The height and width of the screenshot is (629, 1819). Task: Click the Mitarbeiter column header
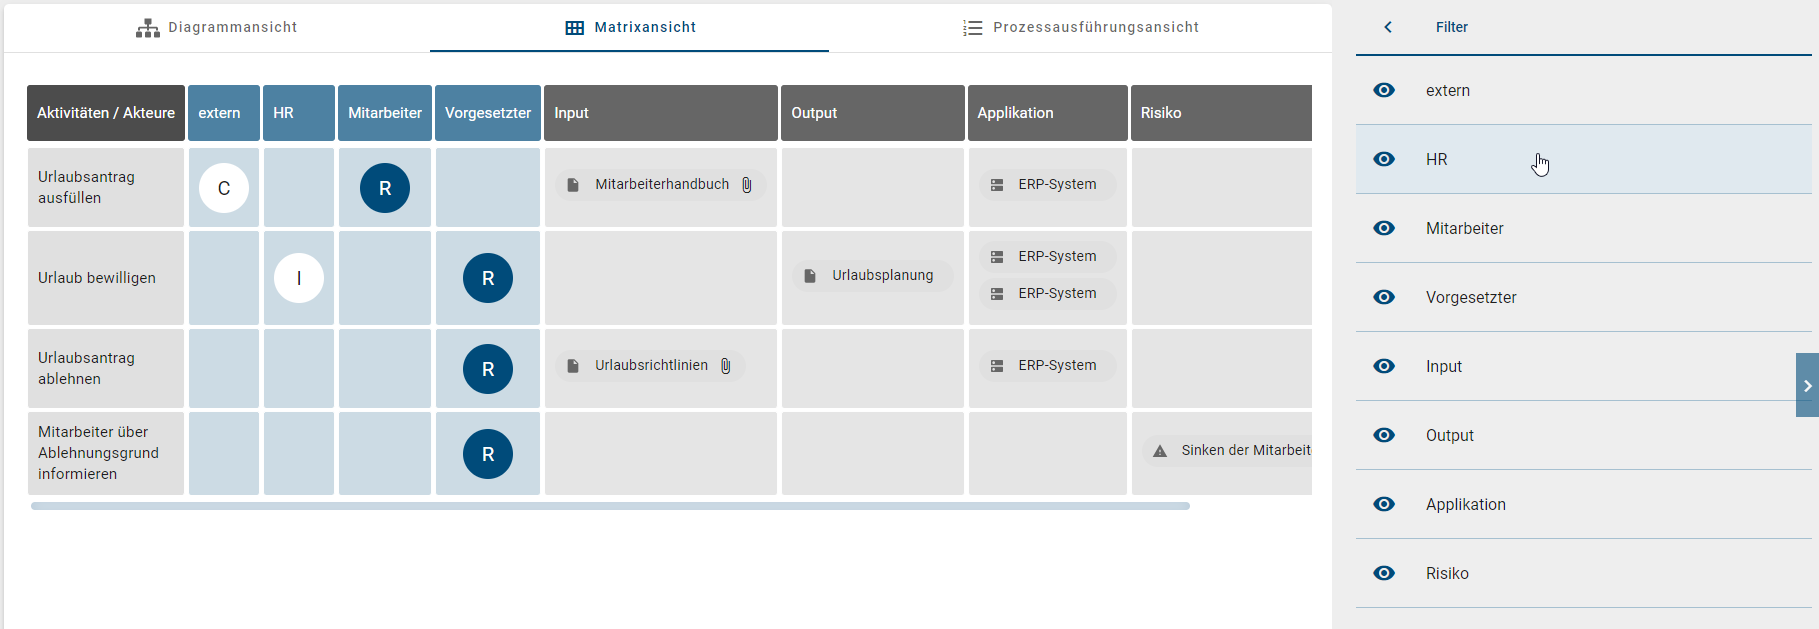pyautogui.click(x=385, y=113)
